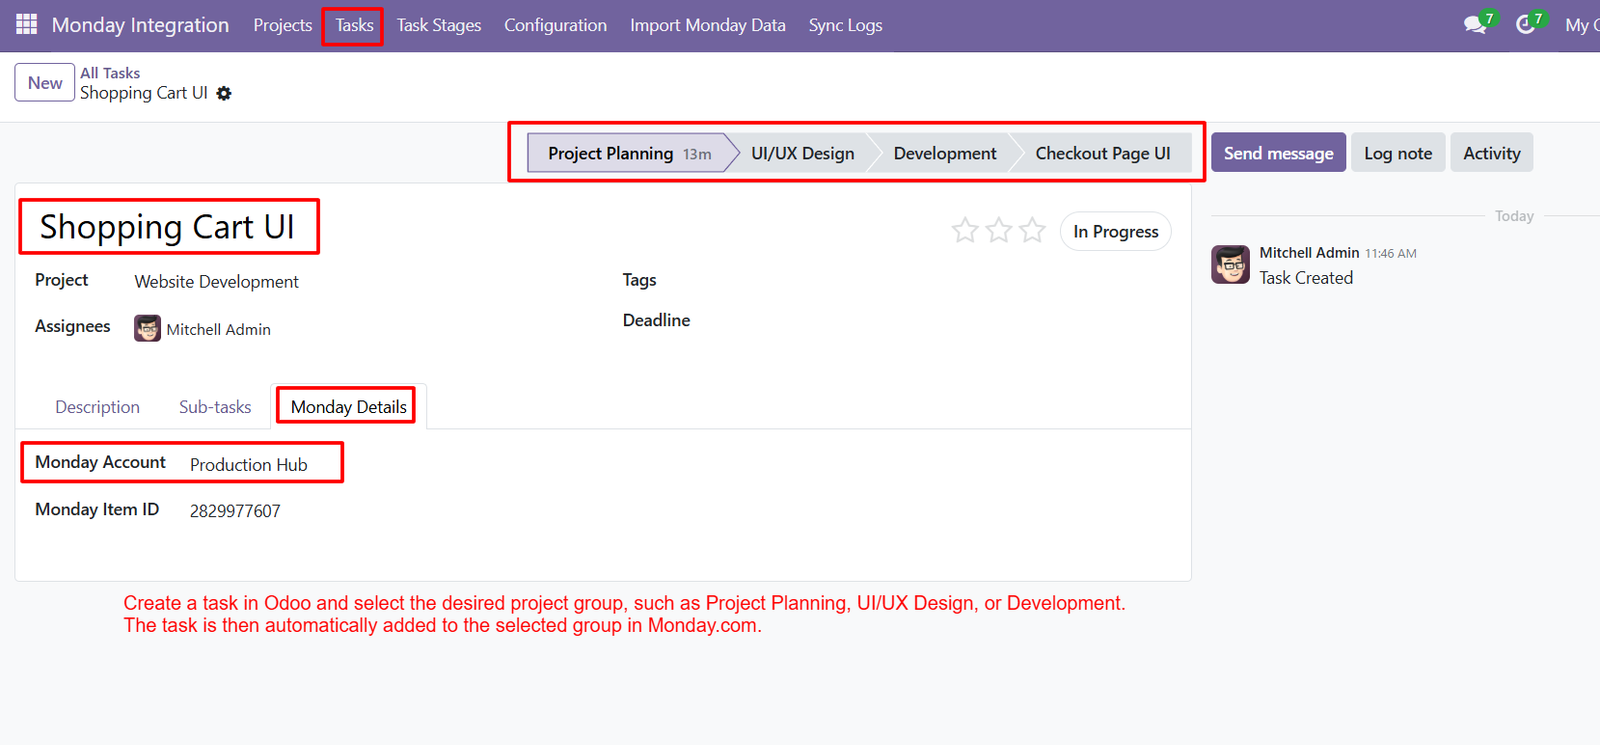Screen dimensions: 1600x745
Task: Click Monday Item ID value 2829977607
Action: [x=235, y=511]
